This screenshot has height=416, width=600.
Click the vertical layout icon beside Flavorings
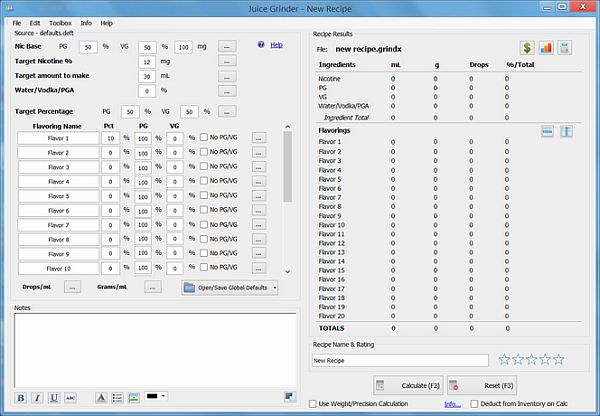(x=566, y=132)
